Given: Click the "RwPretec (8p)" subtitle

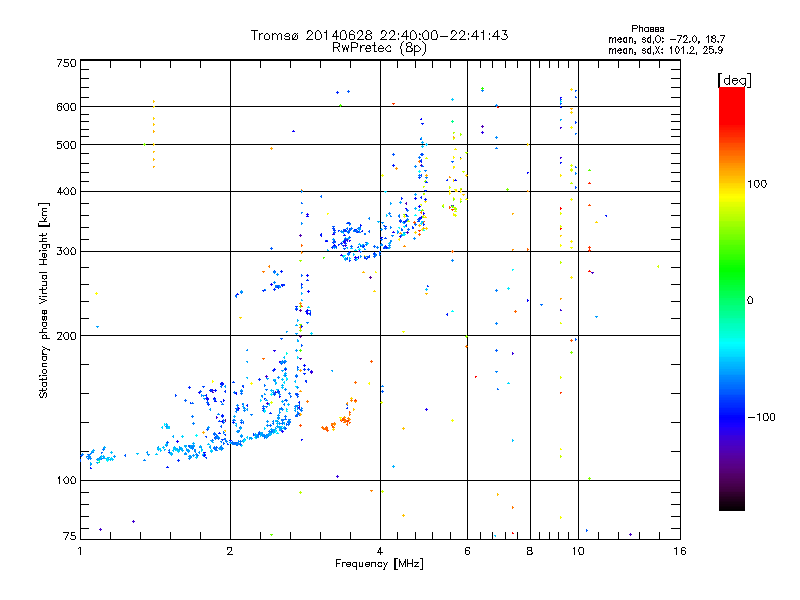Looking at the screenshot, I should (x=379, y=48).
